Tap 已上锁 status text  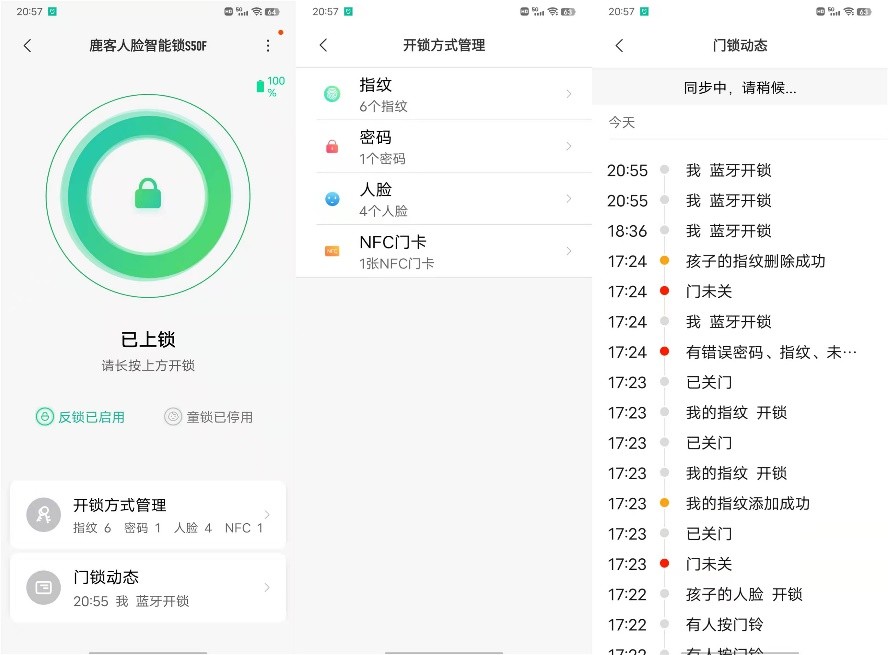pos(148,339)
